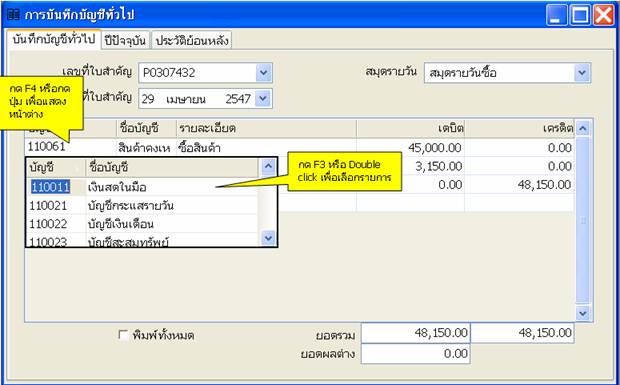
Task: Click the day value 29 in the date field
Action: point(148,99)
